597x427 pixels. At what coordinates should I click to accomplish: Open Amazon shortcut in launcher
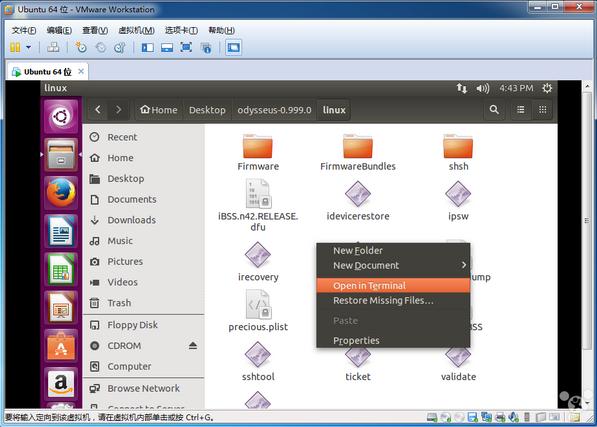point(61,384)
